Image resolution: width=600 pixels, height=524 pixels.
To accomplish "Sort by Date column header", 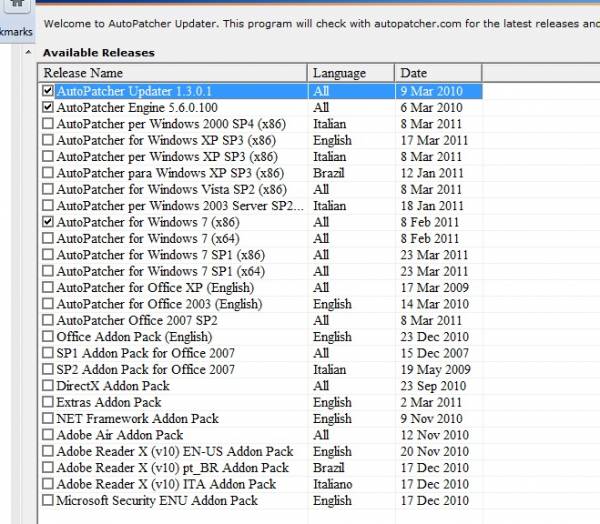I will point(438,73).
